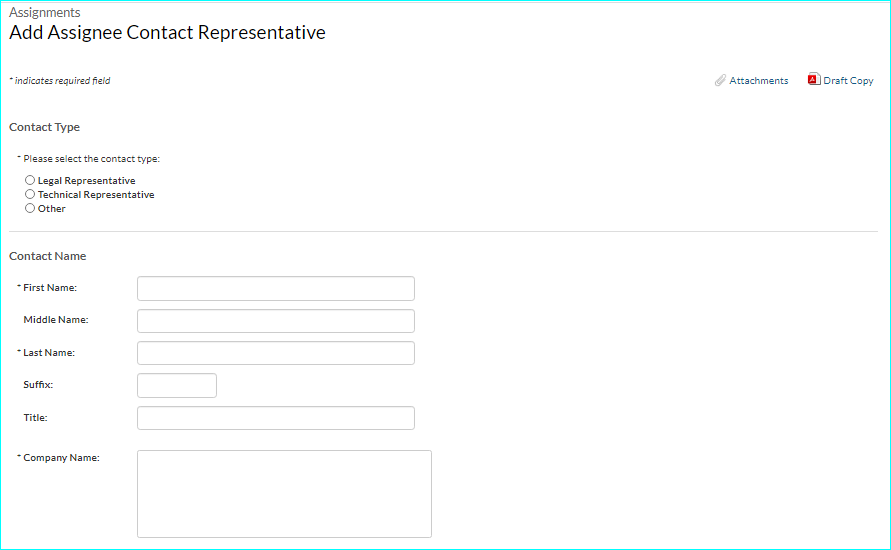Focus the Title text field

(275, 418)
